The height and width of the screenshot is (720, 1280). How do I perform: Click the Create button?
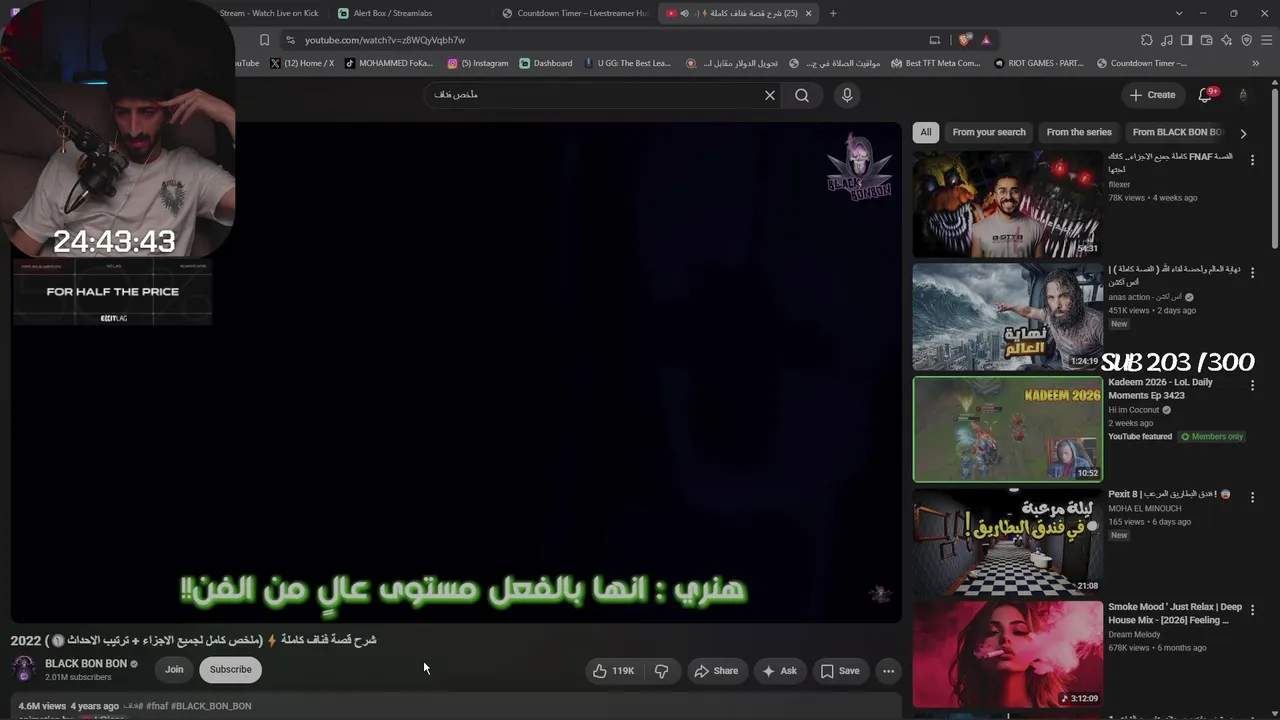(x=1152, y=95)
